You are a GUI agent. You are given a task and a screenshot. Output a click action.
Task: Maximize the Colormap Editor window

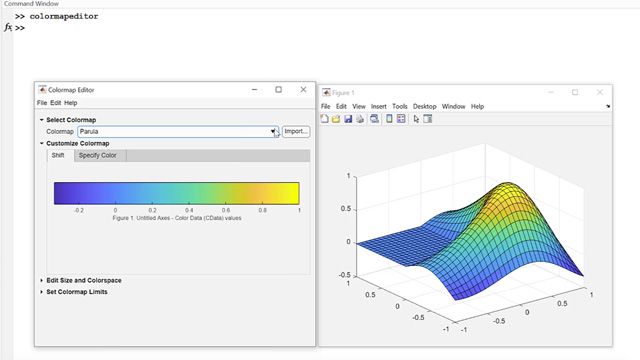[x=278, y=89]
